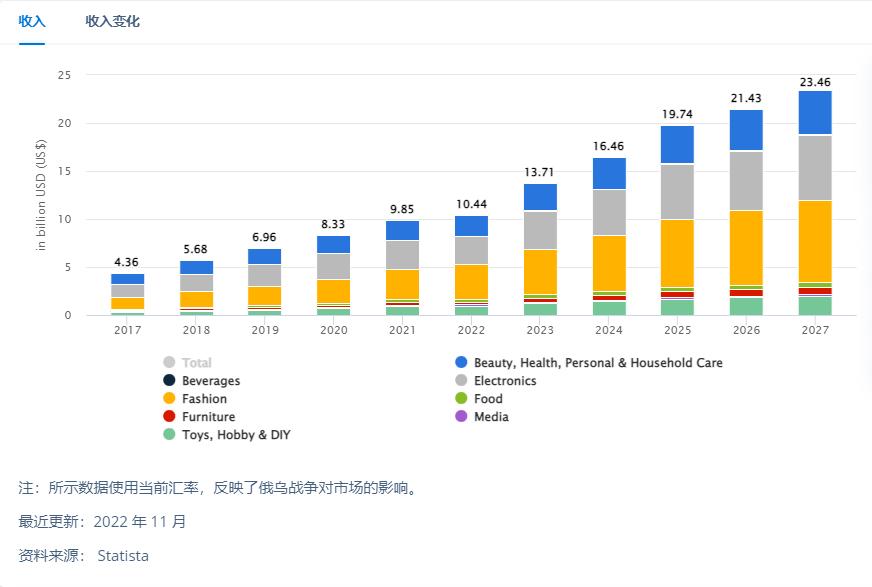Click the 23.46 data label
This screenshot has width=872, height=587.
pos(816,81)
